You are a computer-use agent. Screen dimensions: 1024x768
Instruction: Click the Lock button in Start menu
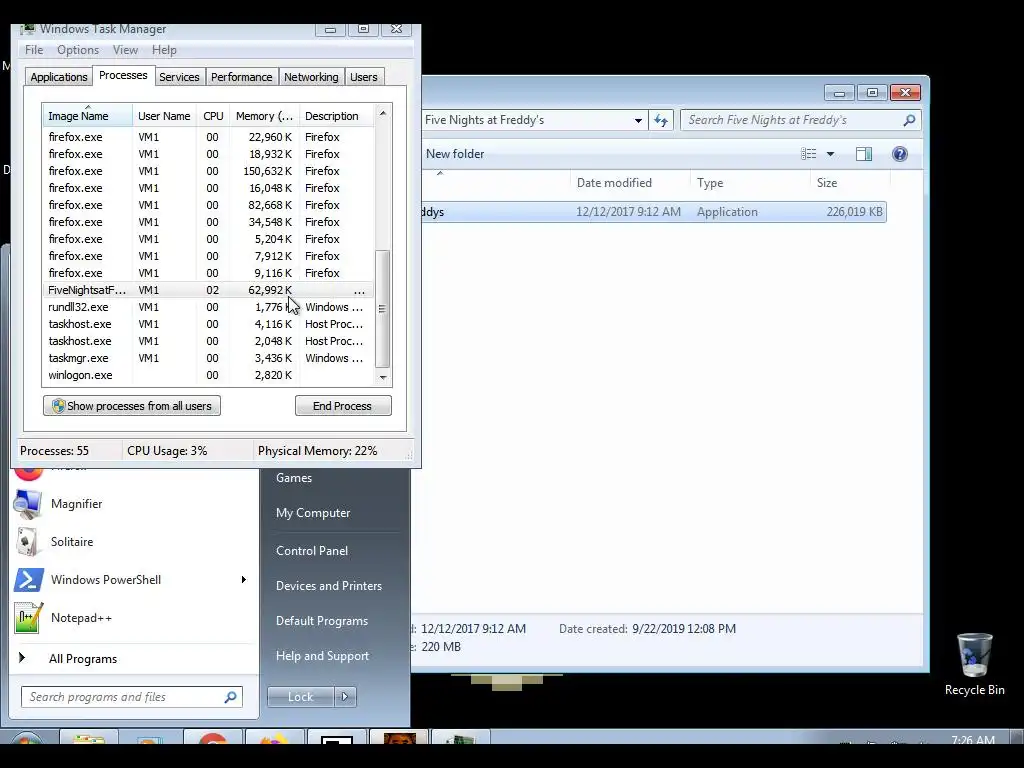click(300, 697)
